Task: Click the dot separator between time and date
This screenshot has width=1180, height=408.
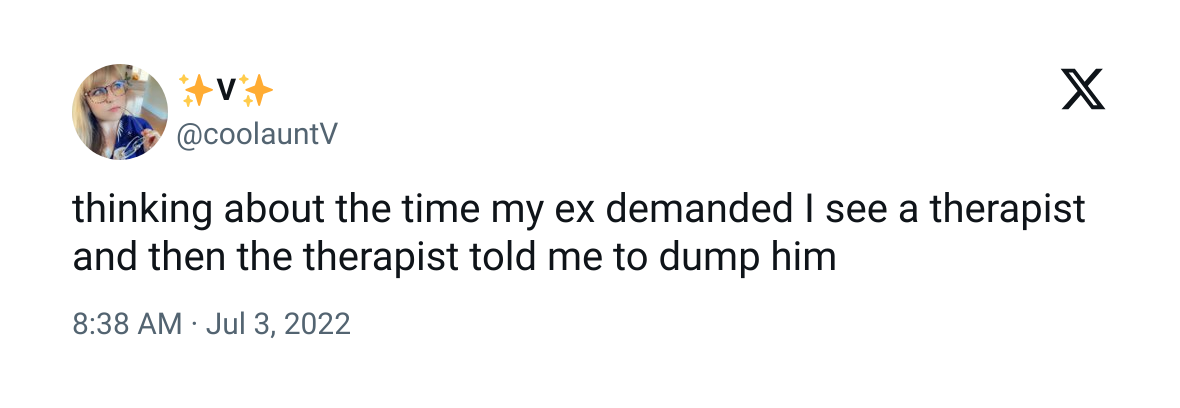Action: click(x=193, y=324)
